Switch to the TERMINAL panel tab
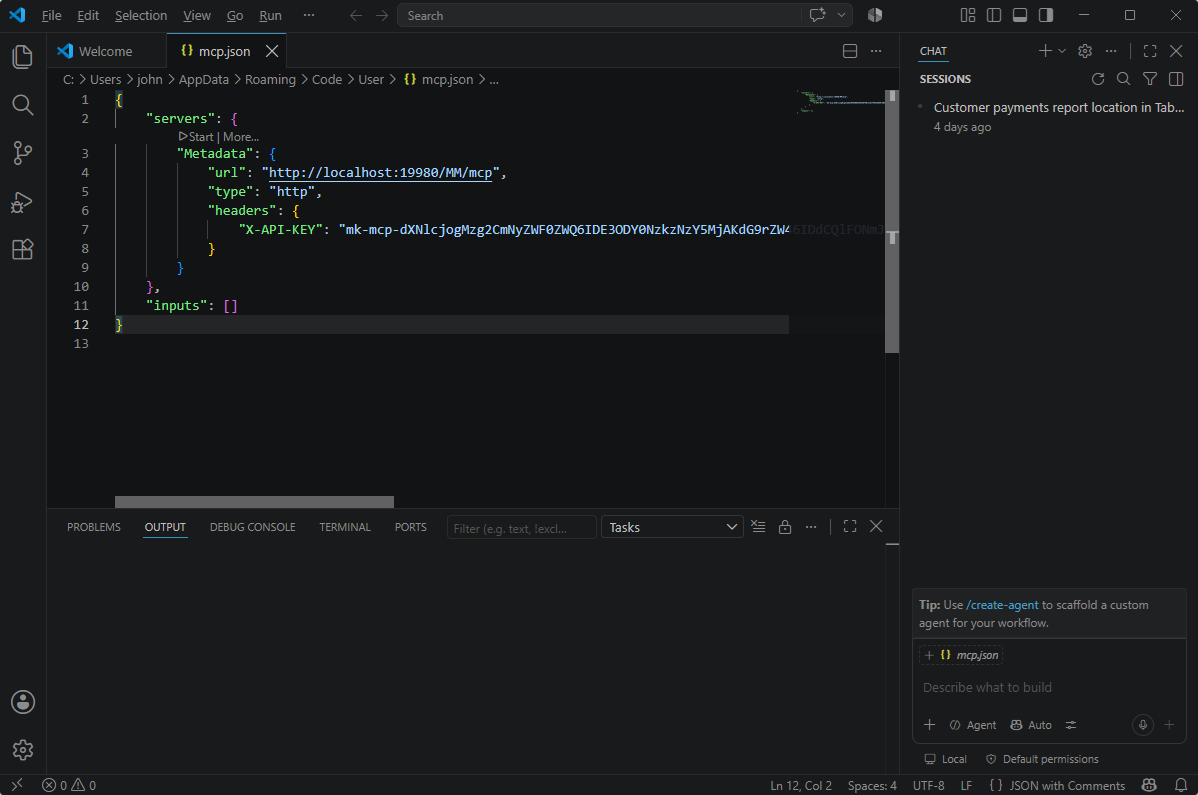Screen dimensions: 1198x795 (345, 527)
